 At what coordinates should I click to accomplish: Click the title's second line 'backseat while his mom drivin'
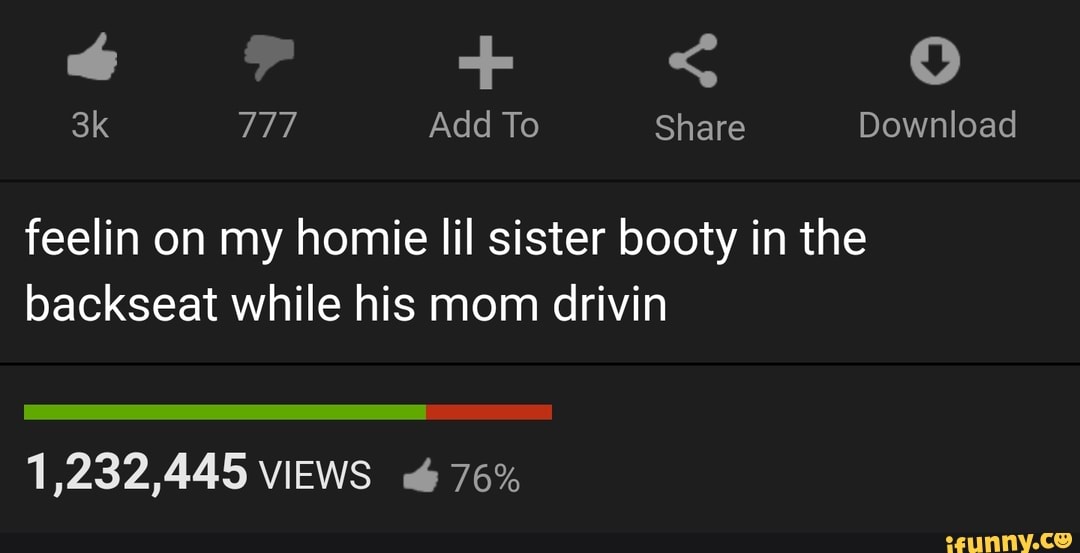click(x=346, y=304)
